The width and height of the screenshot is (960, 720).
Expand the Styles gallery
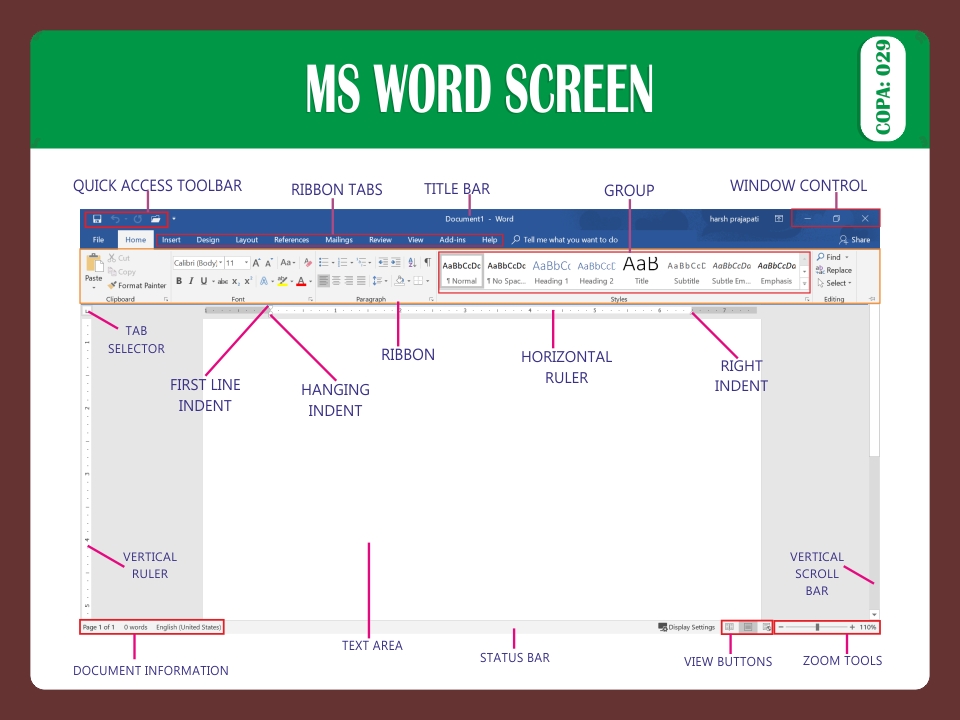804,282
